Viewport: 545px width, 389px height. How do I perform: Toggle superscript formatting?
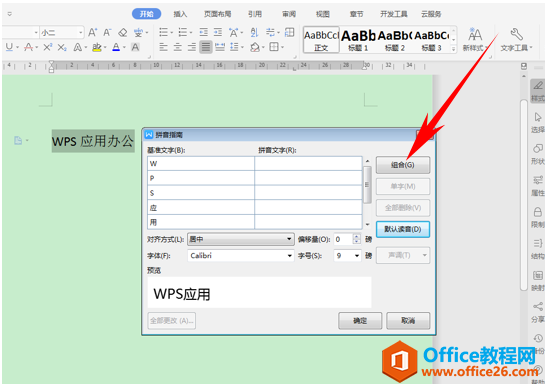click(48, 47)
